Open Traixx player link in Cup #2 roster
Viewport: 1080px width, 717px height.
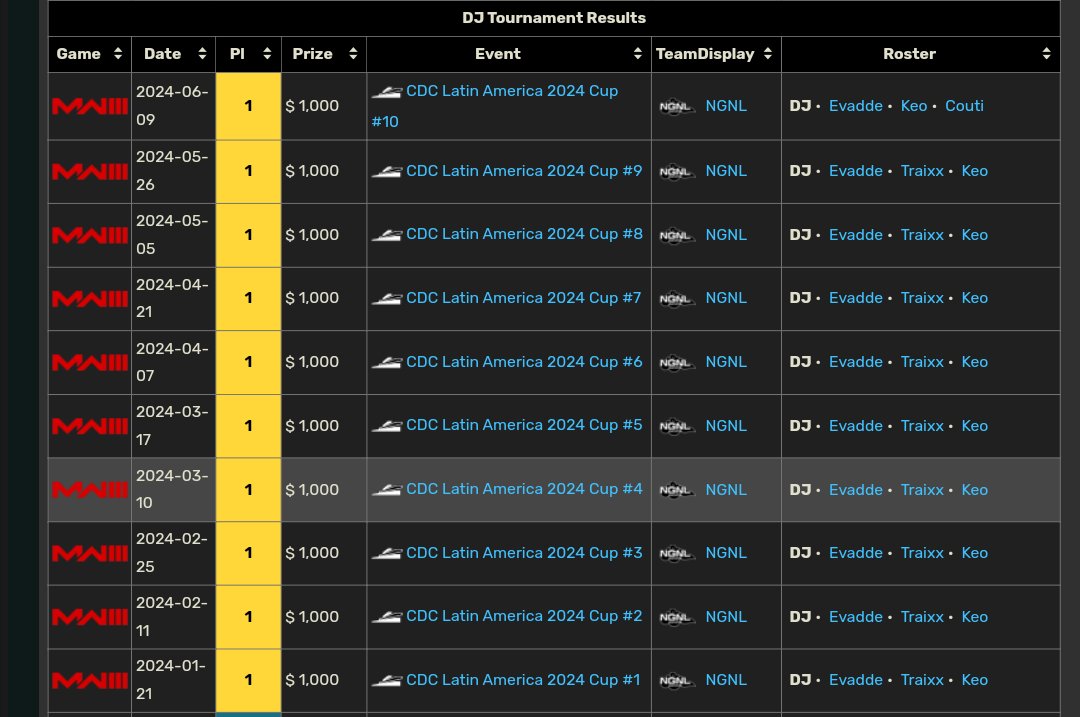tap(922, 616)
